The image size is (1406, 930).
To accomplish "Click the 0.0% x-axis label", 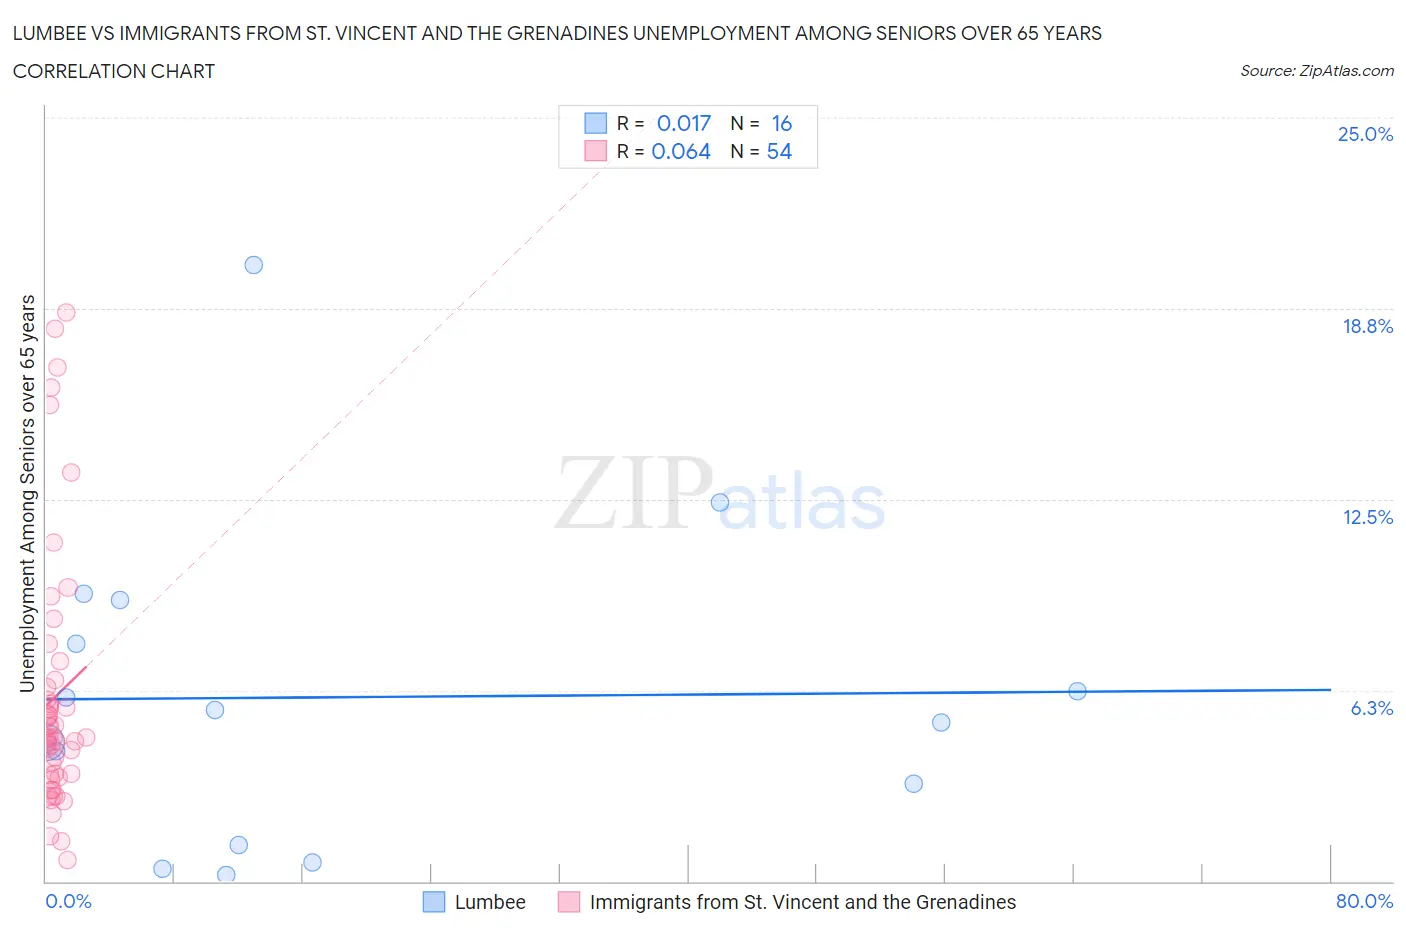I will [x=68, y=901].
